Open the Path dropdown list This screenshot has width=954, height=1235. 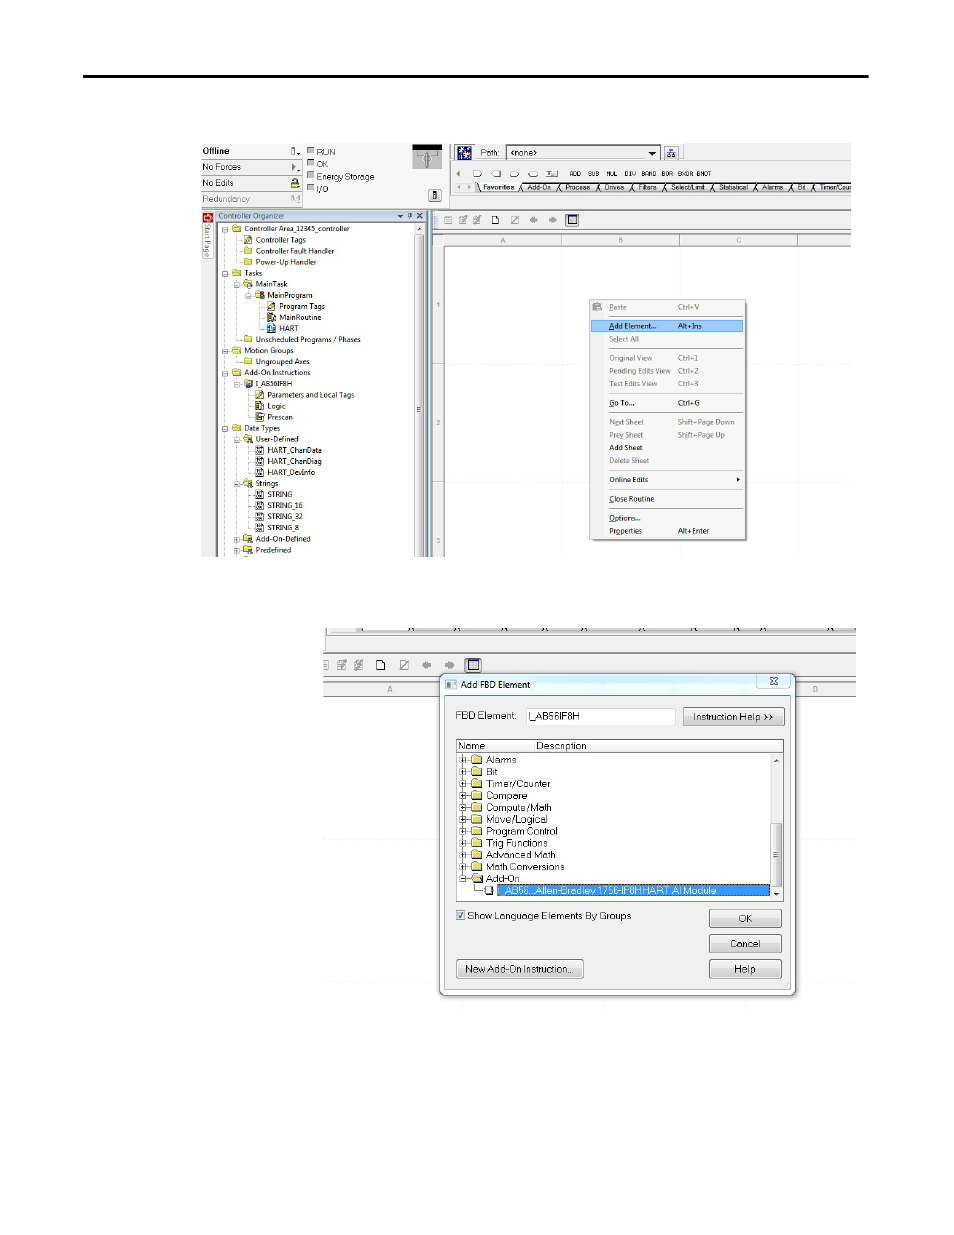pyautogui.click(x=652, y=153)
